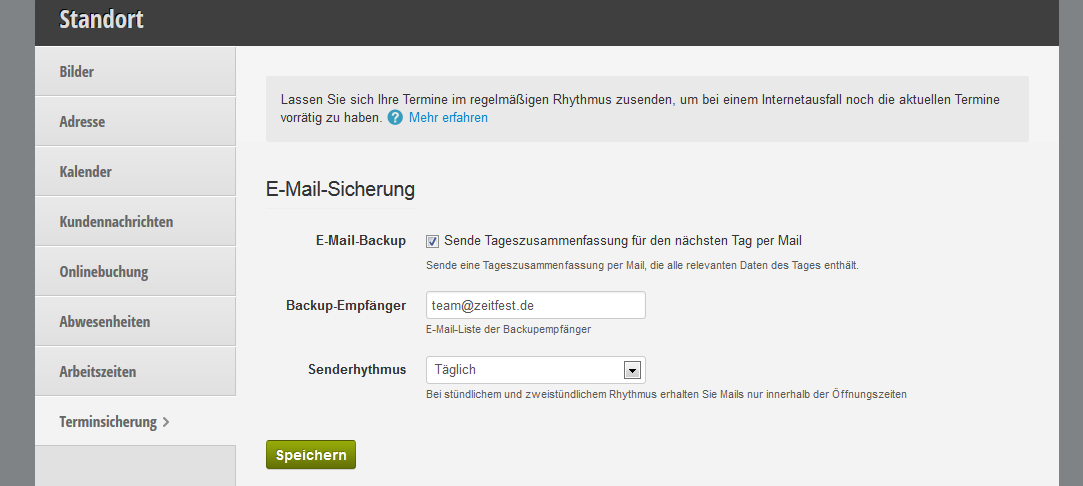This screenshot has height=486, width=1083.
Task: Click the Standort page header title
Action: pyautogui.click(x=101, y=19)
